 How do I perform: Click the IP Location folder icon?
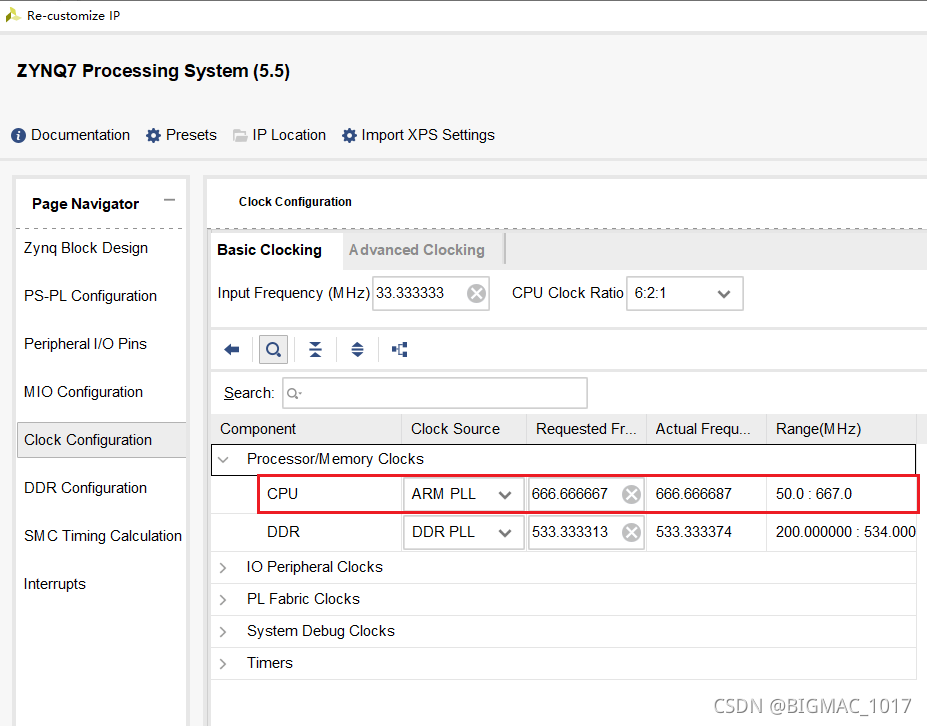click(x=240, y=135)
